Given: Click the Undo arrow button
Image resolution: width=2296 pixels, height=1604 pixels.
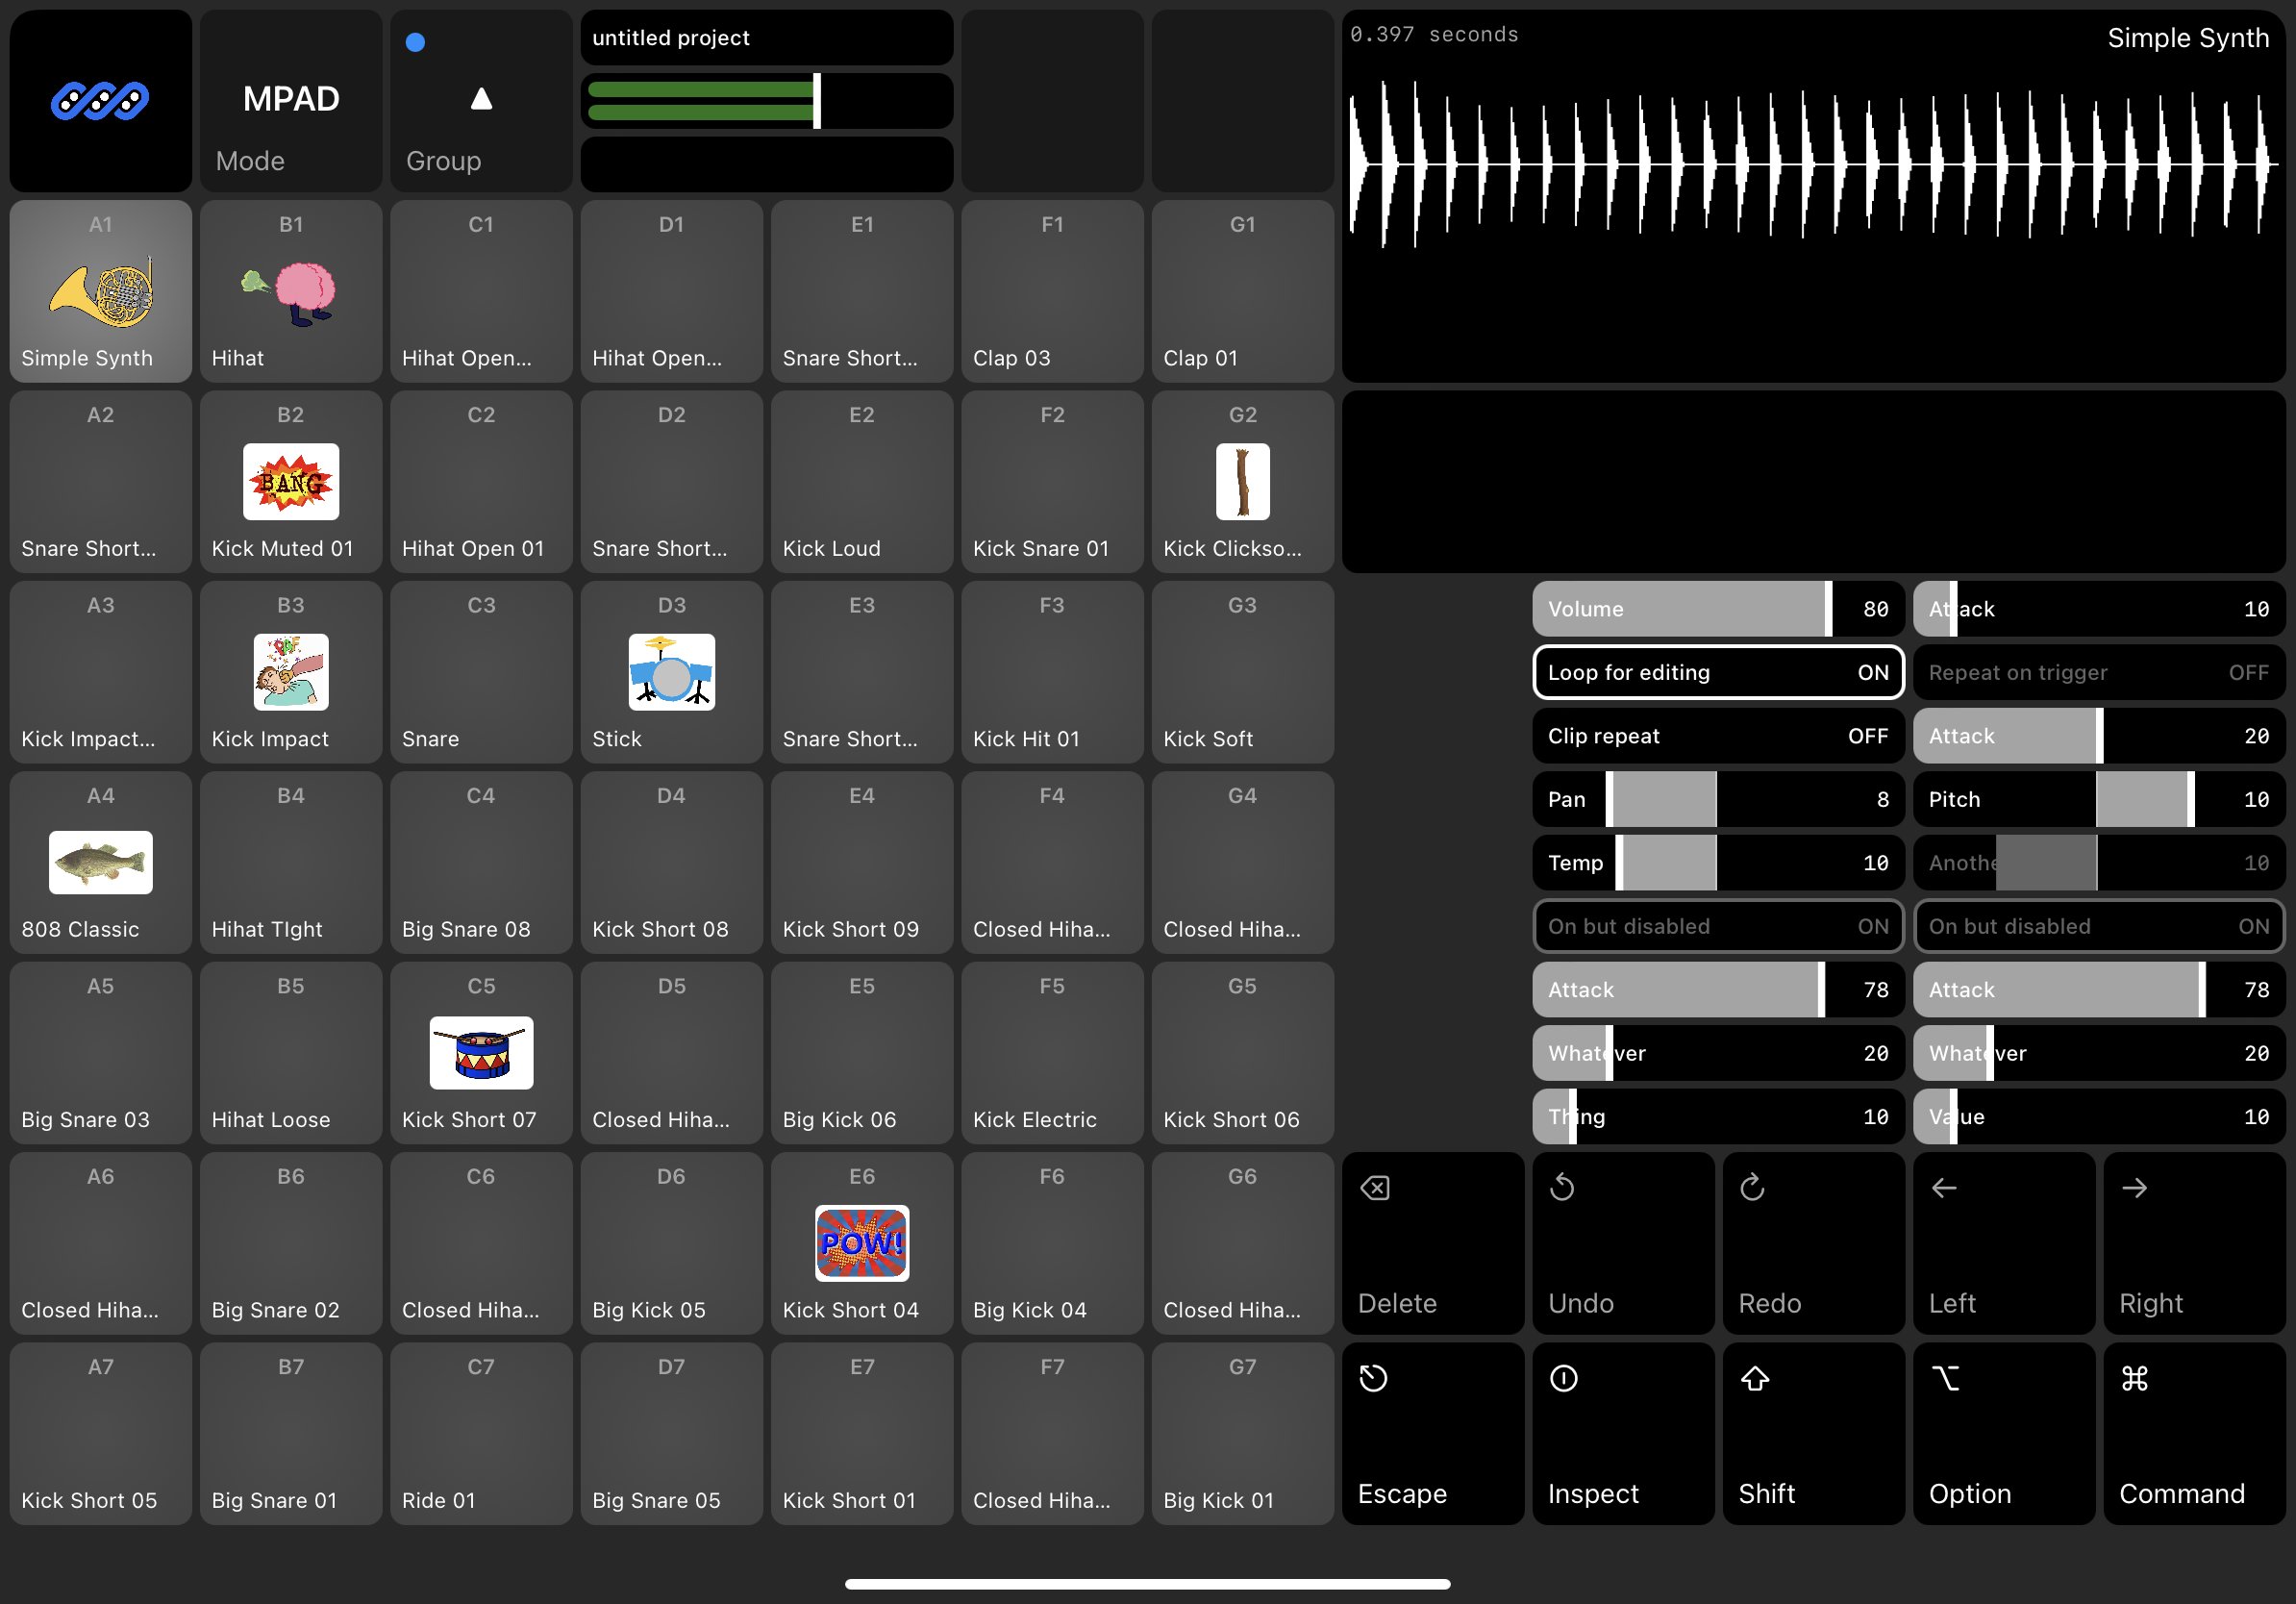Looking at the screenshot, I should coord(1622,1243).
